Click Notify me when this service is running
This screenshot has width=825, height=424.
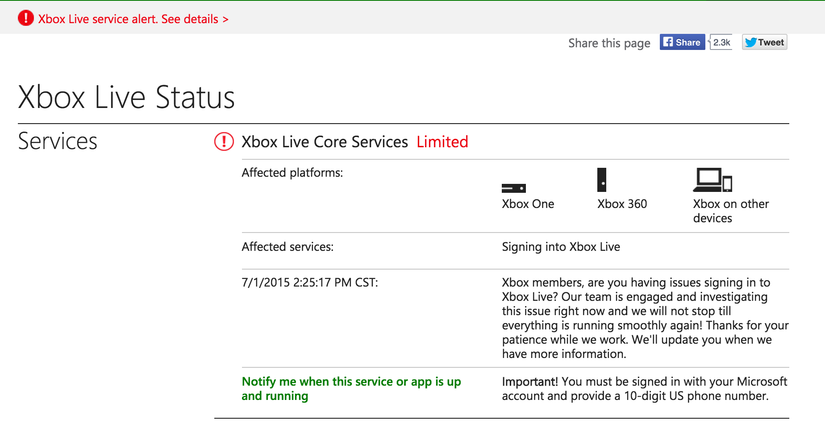(x=351, y=389)
